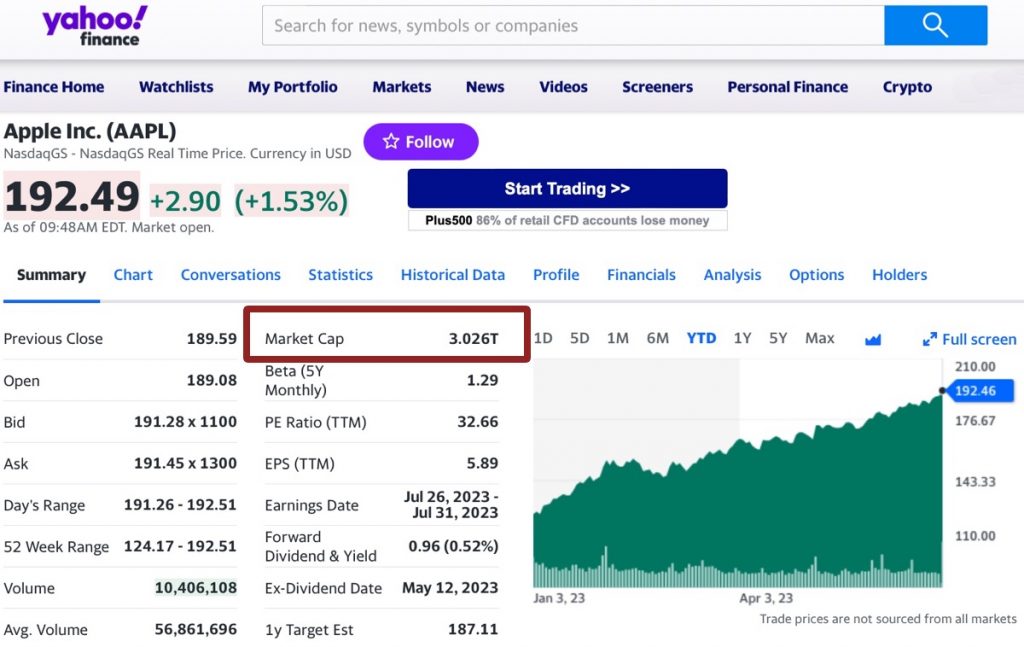
Task: Open My Portfolio
Action: coord(293,87)
